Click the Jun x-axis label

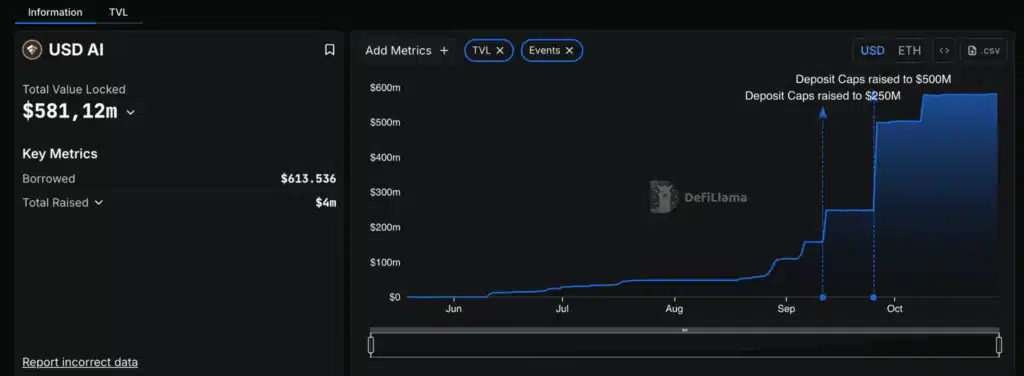453,309
